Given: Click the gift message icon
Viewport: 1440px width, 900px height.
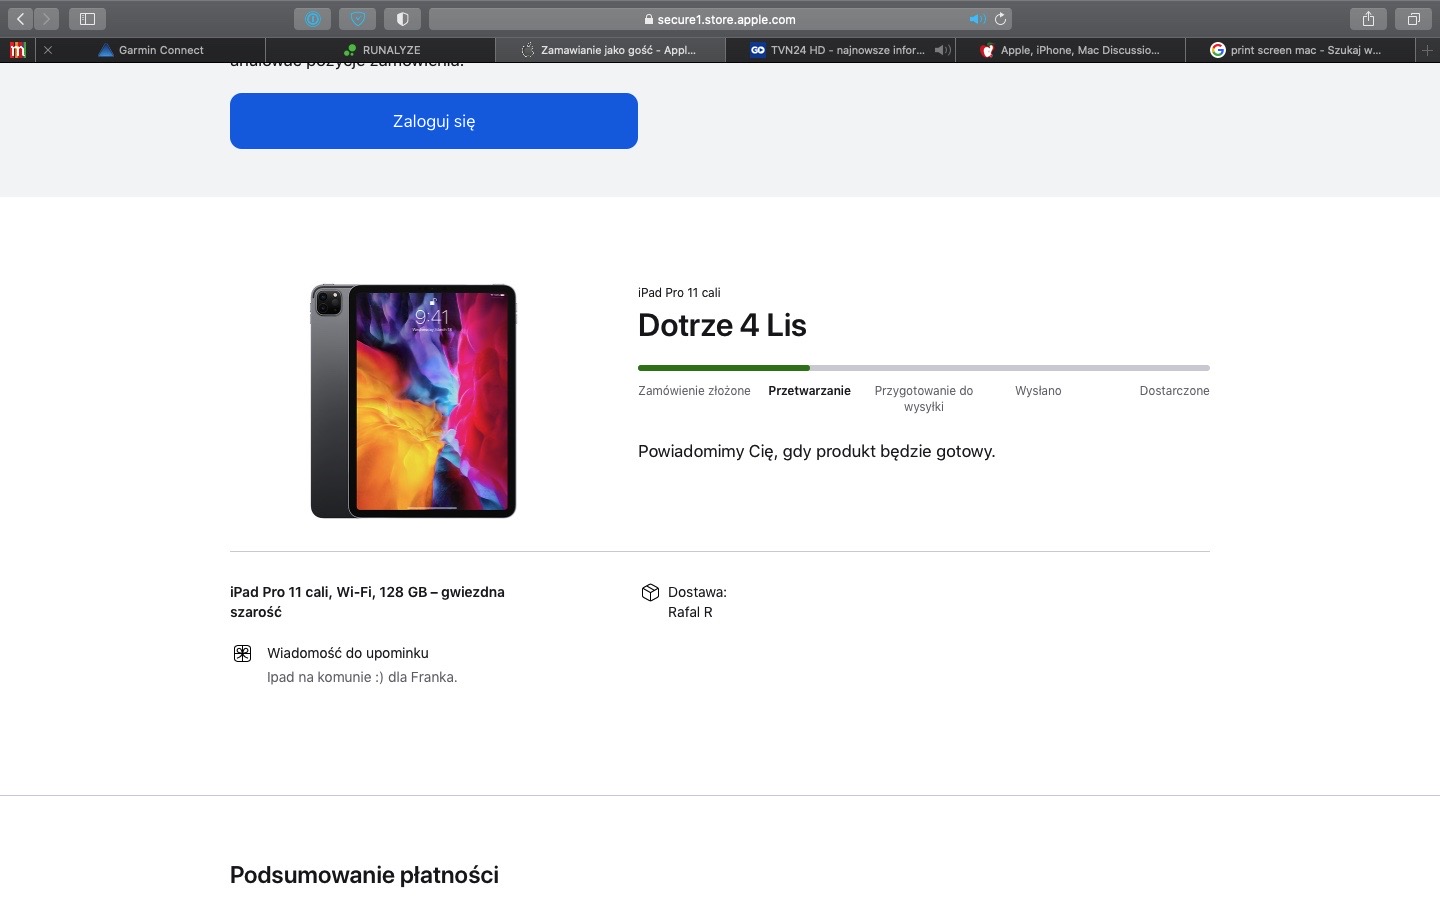Looking at the screenshot, I should (242, 653).
